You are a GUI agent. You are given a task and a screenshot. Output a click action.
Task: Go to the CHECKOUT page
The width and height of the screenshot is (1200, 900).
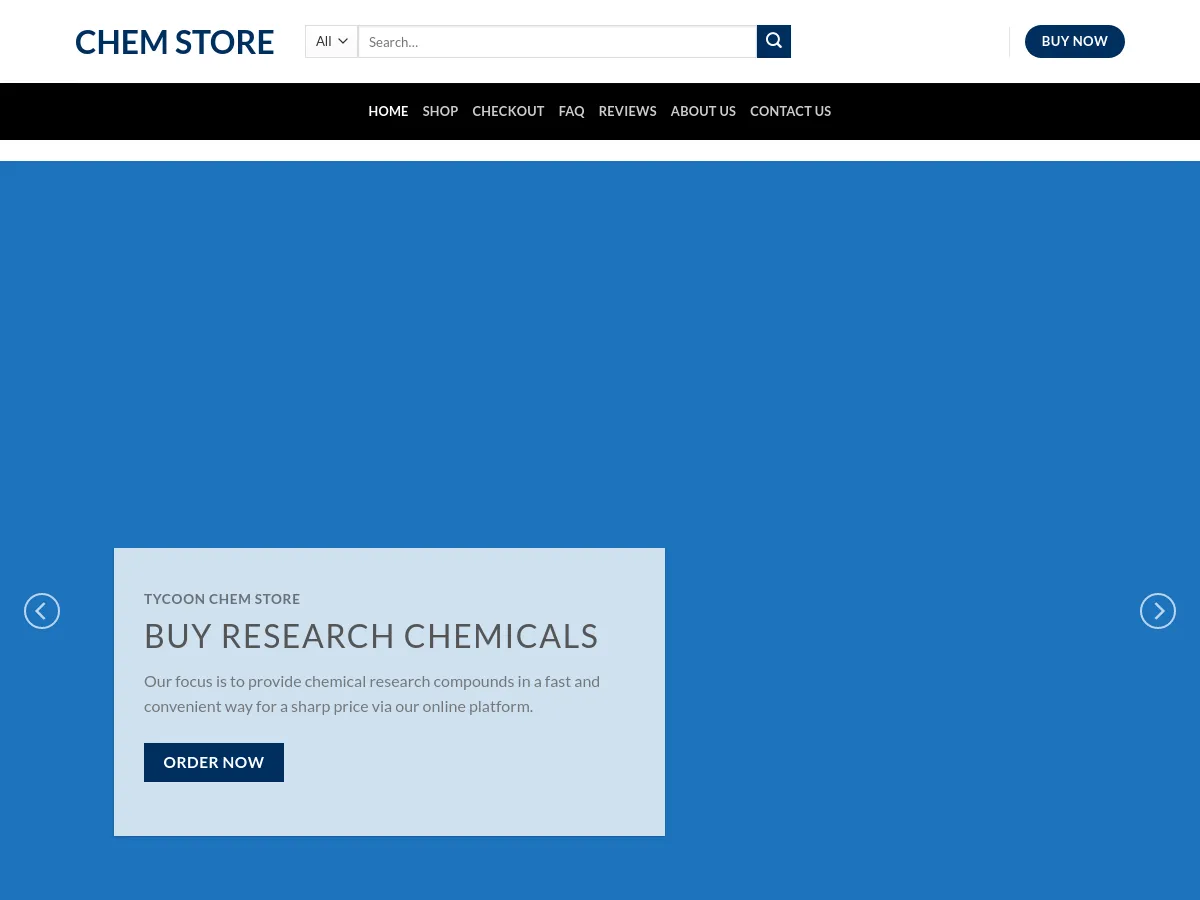tap(508, 111)
